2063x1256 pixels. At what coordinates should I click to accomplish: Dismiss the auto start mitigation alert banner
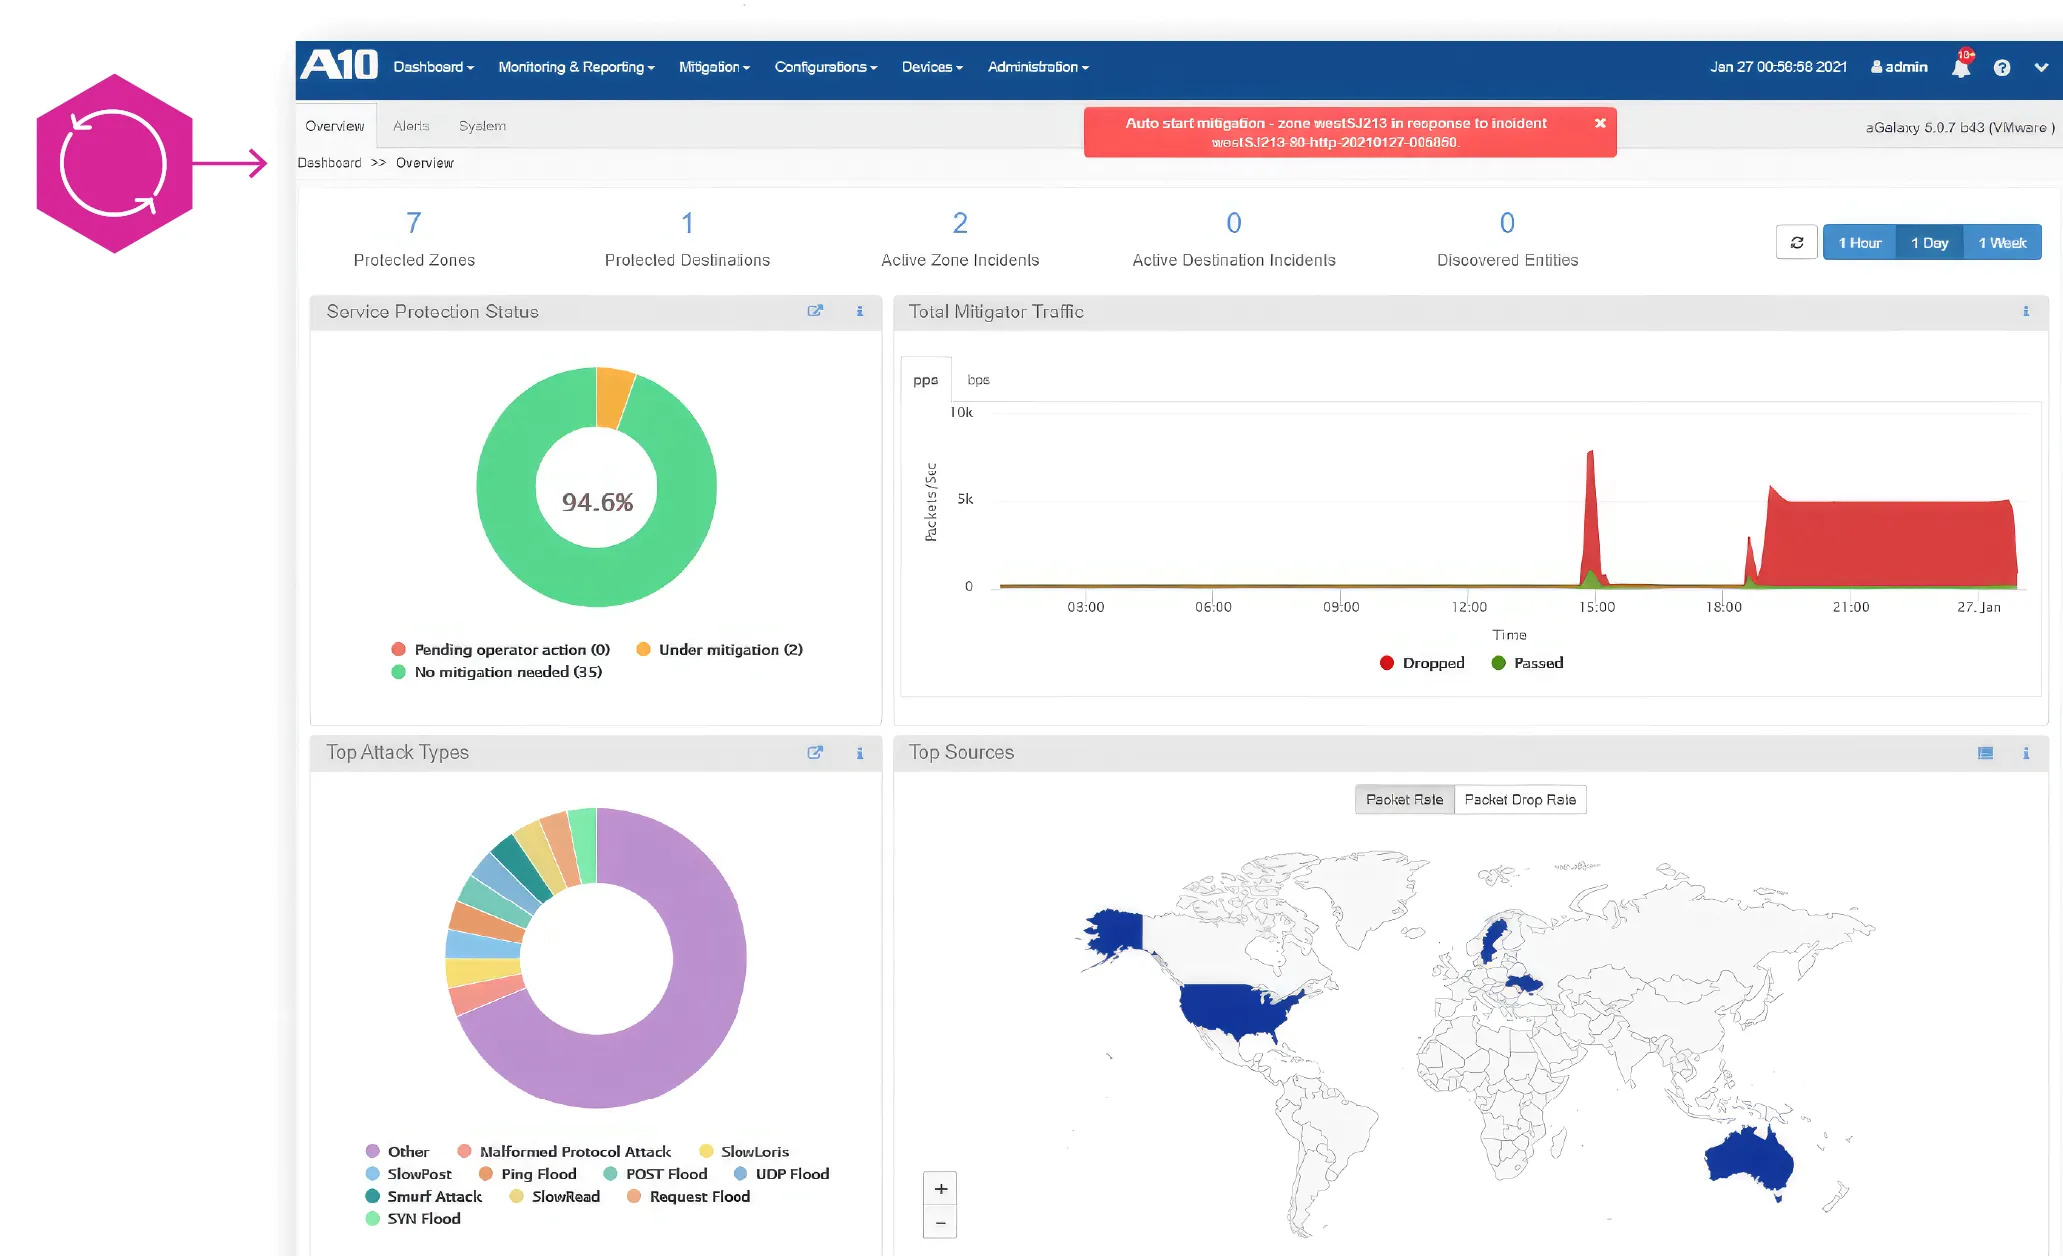pyautogui.click(x=1600, y=123)
